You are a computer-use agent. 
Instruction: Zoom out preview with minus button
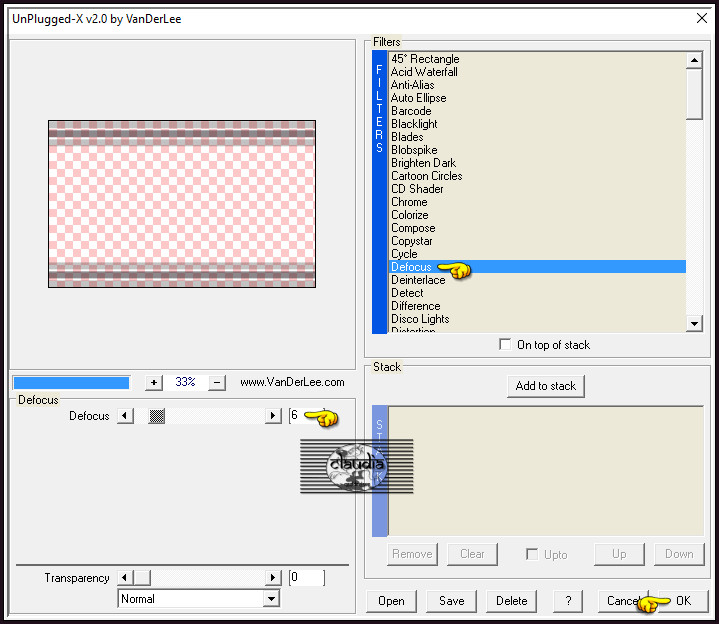point(217,382)
